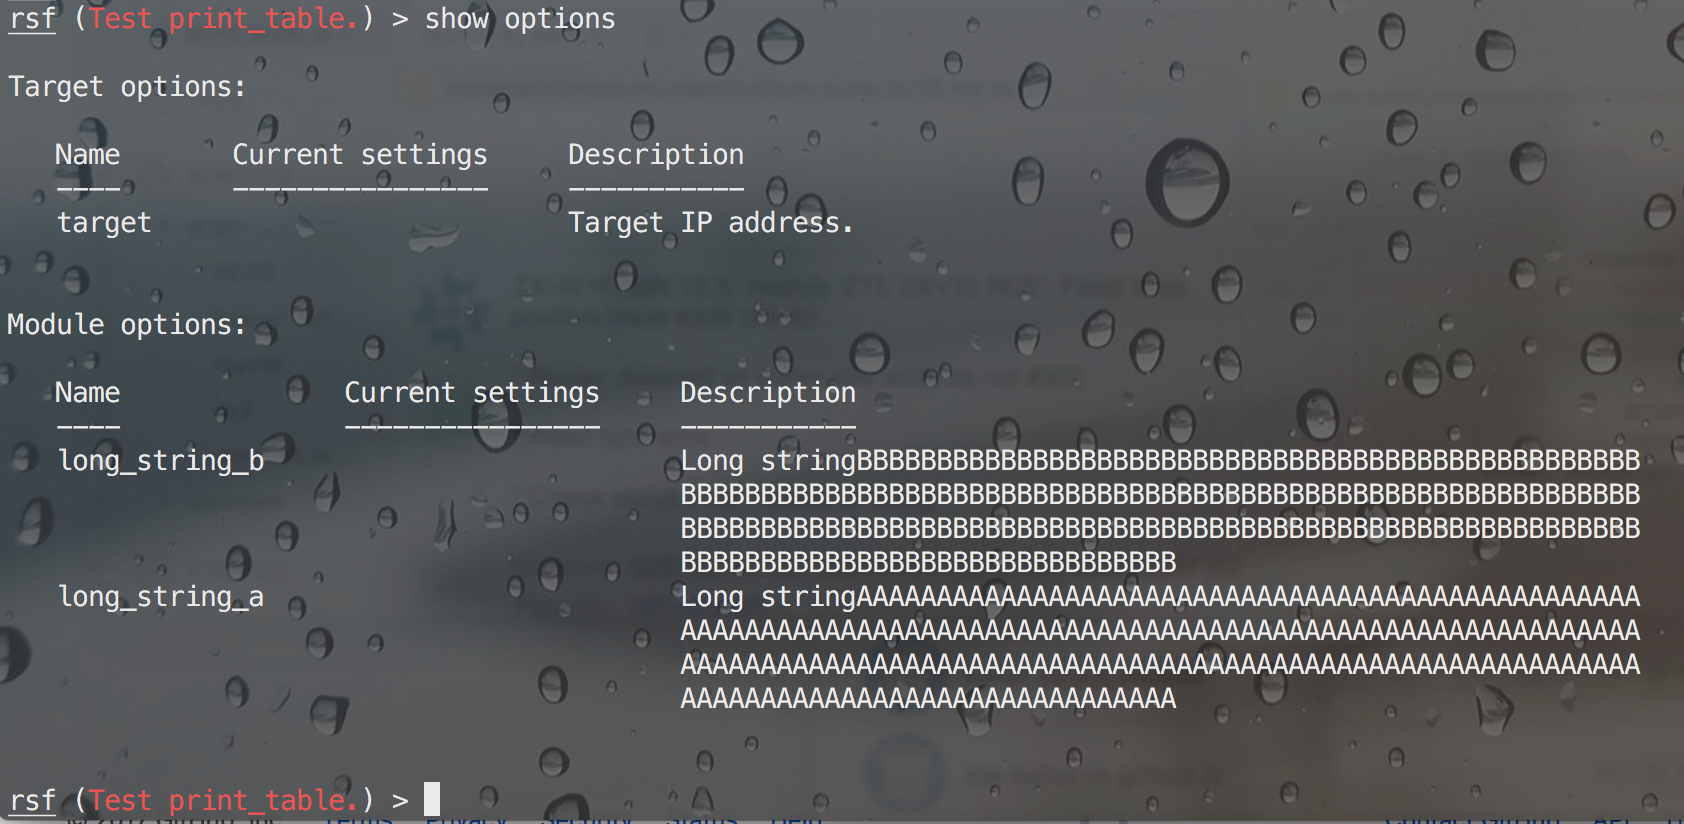Screen dimensions: 1684x824
Task: Click the 'long_string_a' option name
Action: coord(161,597)
